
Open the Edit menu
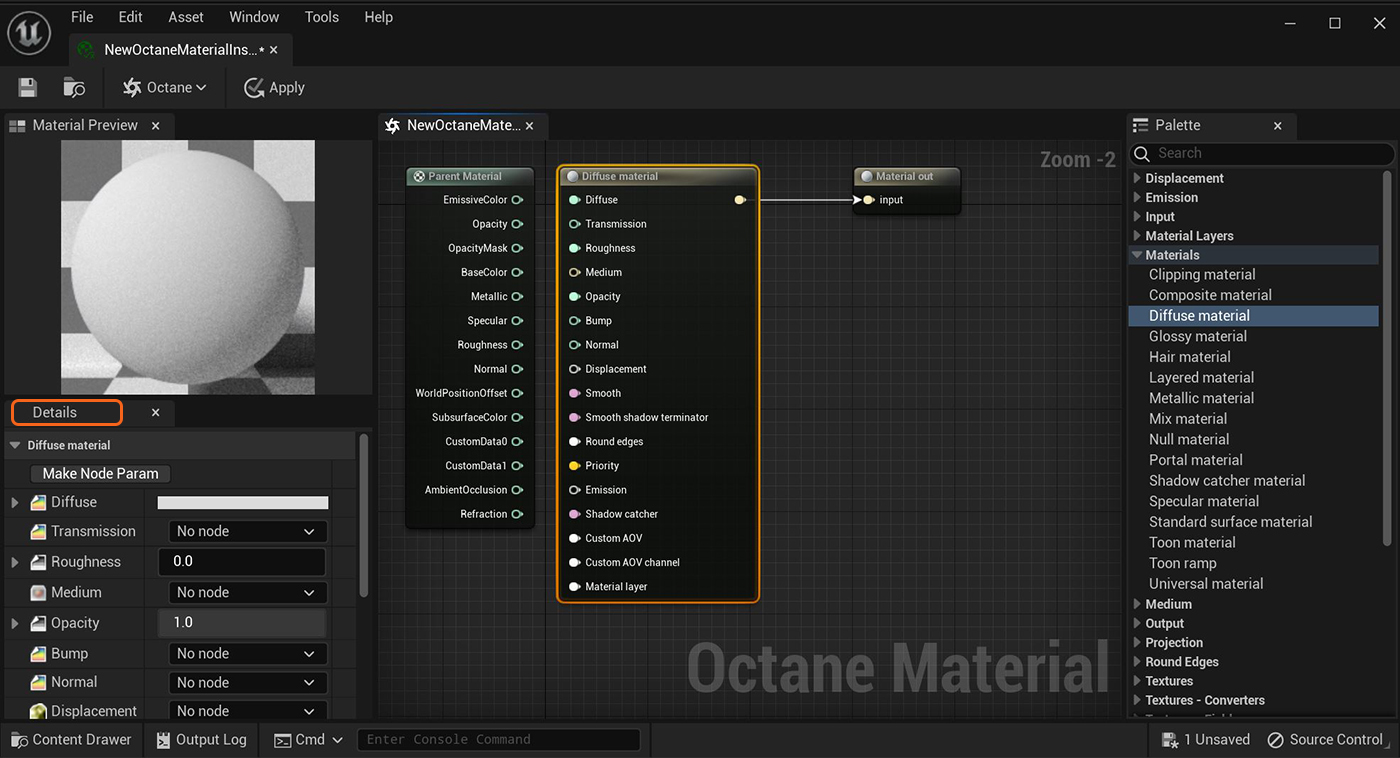pyautogui.click(x=130, y=17)
